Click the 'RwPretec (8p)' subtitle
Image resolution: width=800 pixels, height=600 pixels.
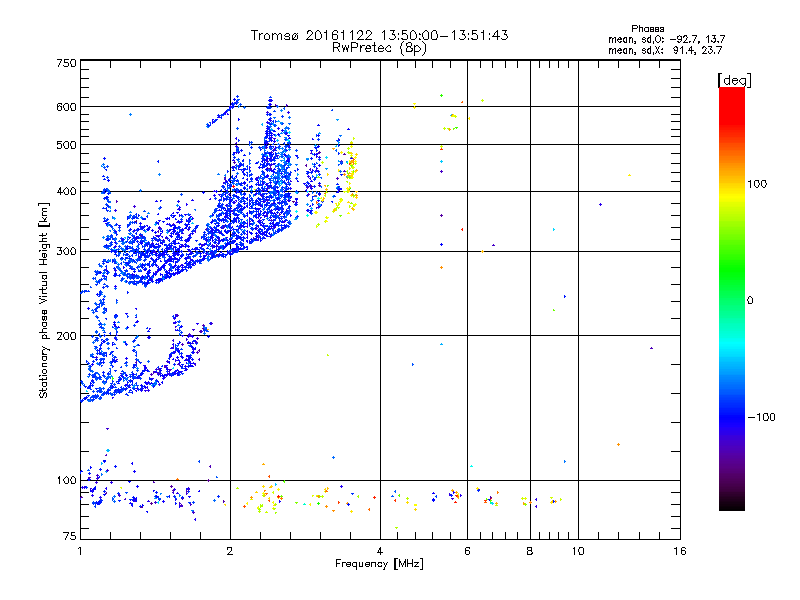(x=379, y=48)
